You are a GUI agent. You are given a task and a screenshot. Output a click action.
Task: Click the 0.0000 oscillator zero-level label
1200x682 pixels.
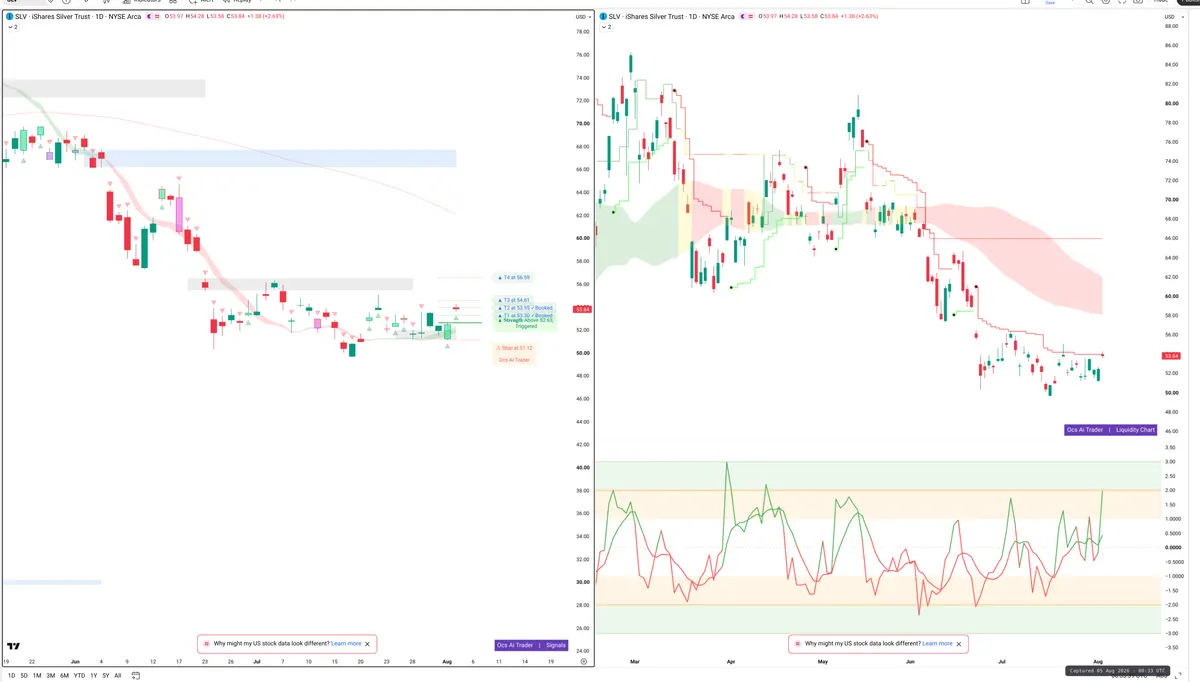pyautogui.click(x=1172, y=547)
